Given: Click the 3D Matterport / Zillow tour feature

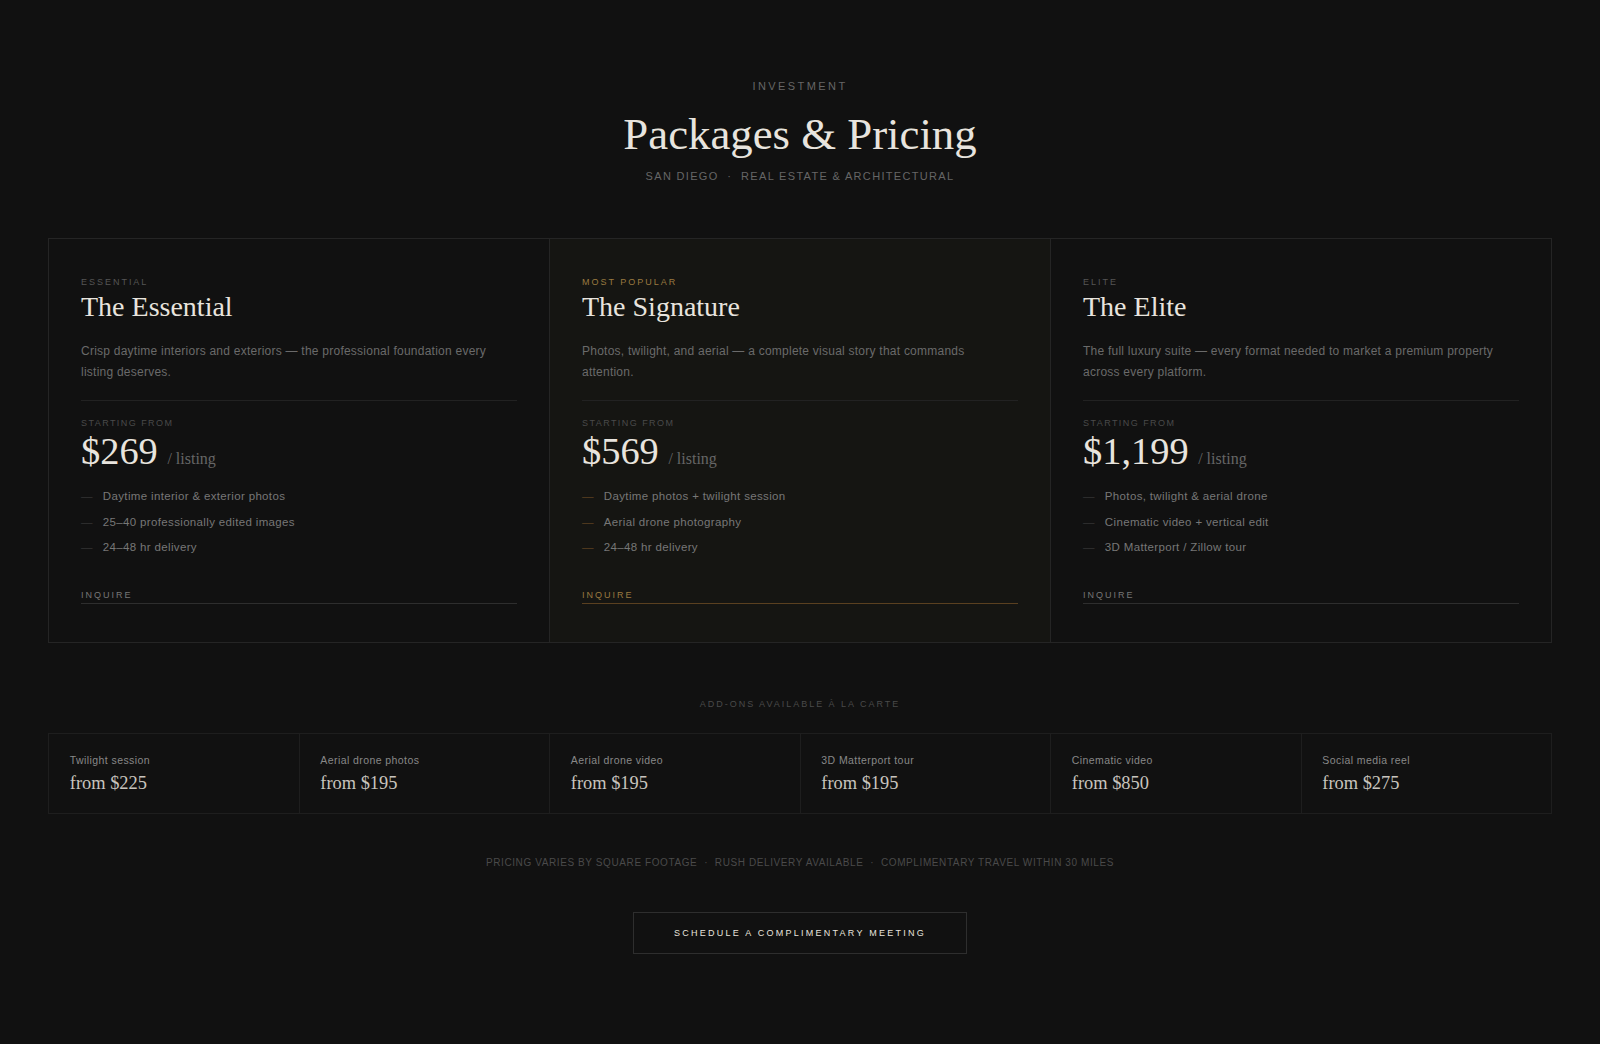Looking at the screenshot, I should tap(1175, 547).
